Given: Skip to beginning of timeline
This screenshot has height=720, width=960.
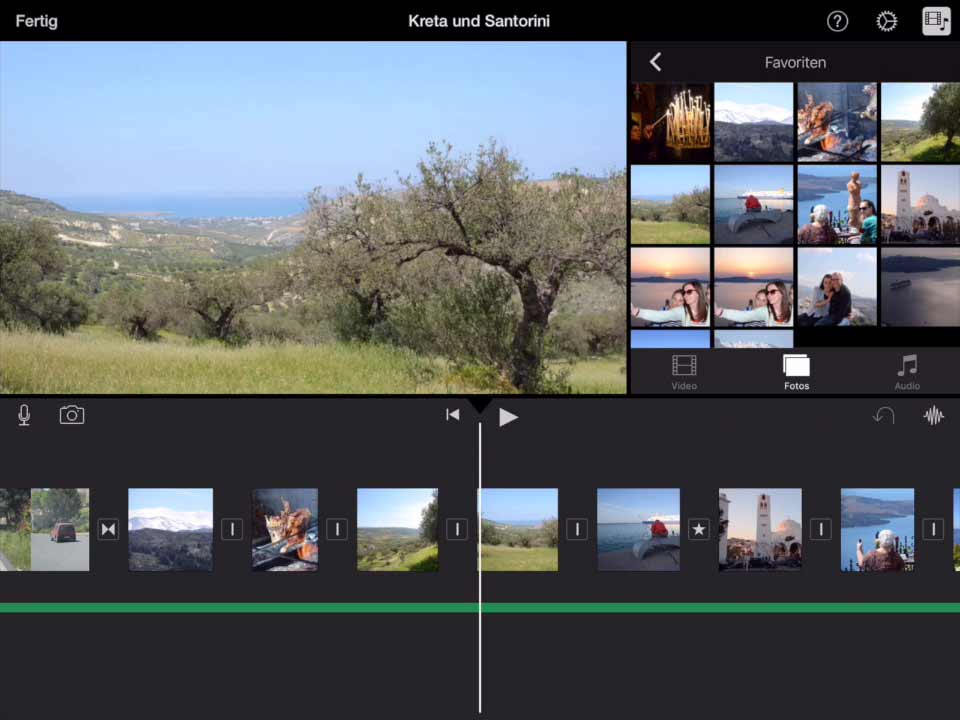Looking at the screenshot, I should coord(453,415).
